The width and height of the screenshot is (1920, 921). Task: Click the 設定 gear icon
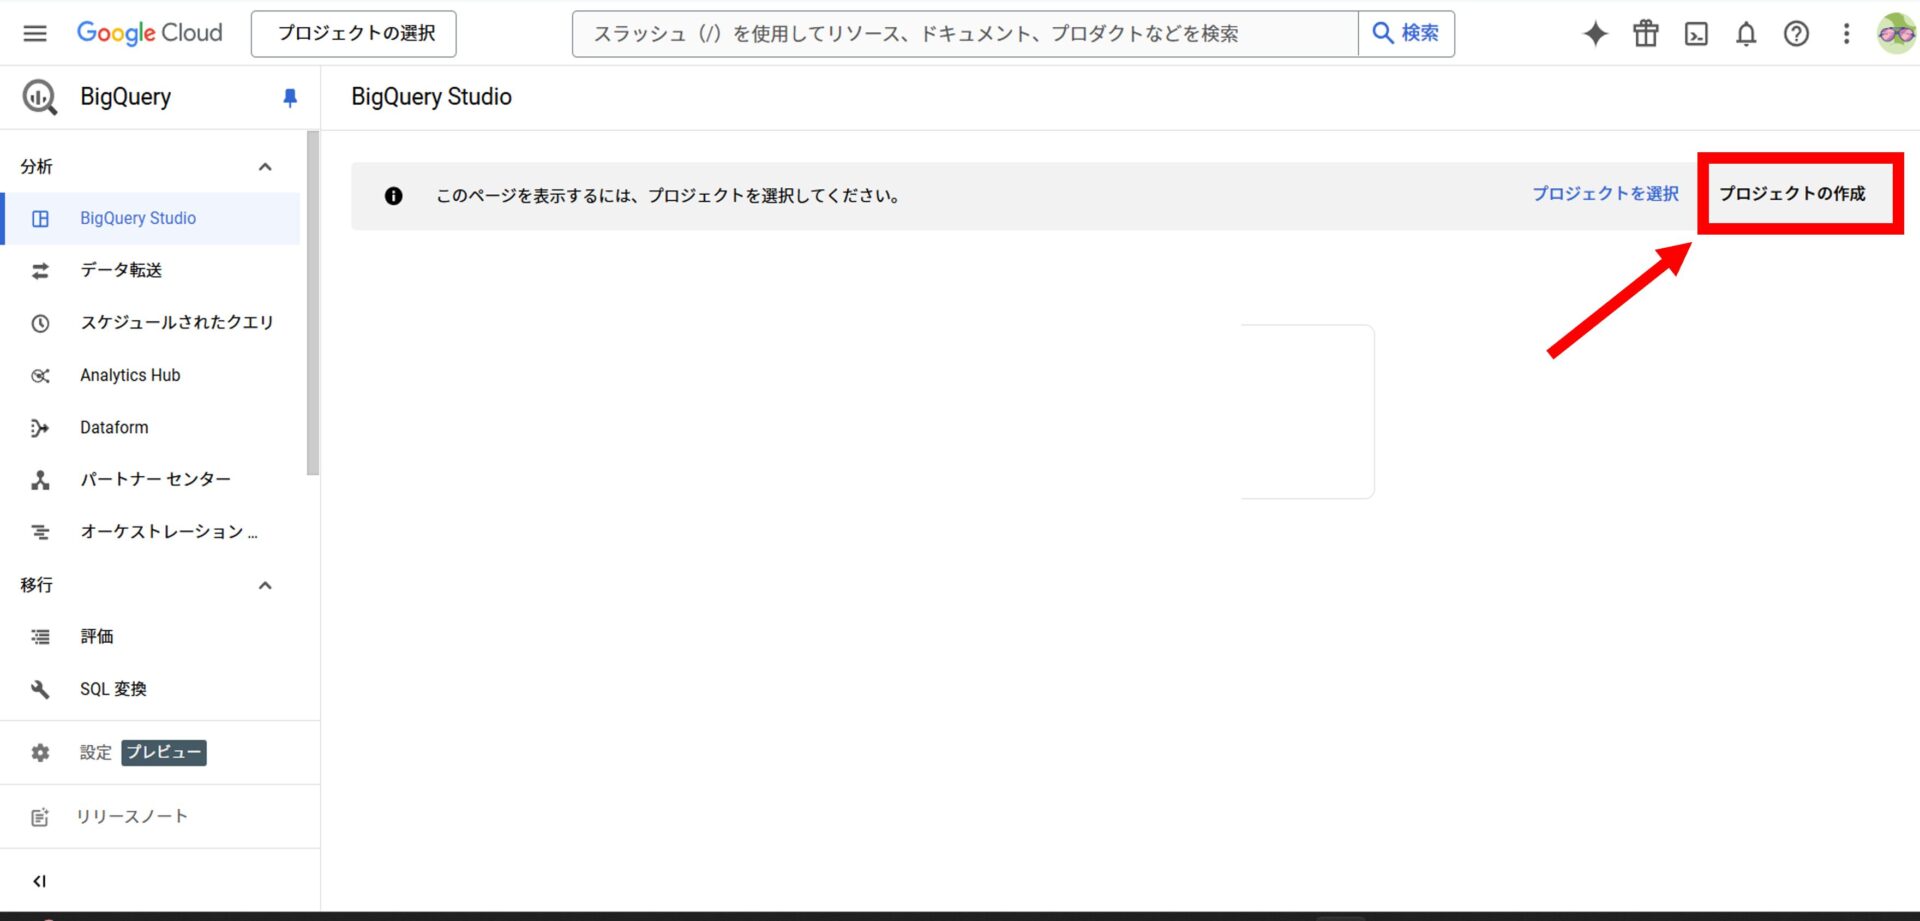[x=40, y=752]
